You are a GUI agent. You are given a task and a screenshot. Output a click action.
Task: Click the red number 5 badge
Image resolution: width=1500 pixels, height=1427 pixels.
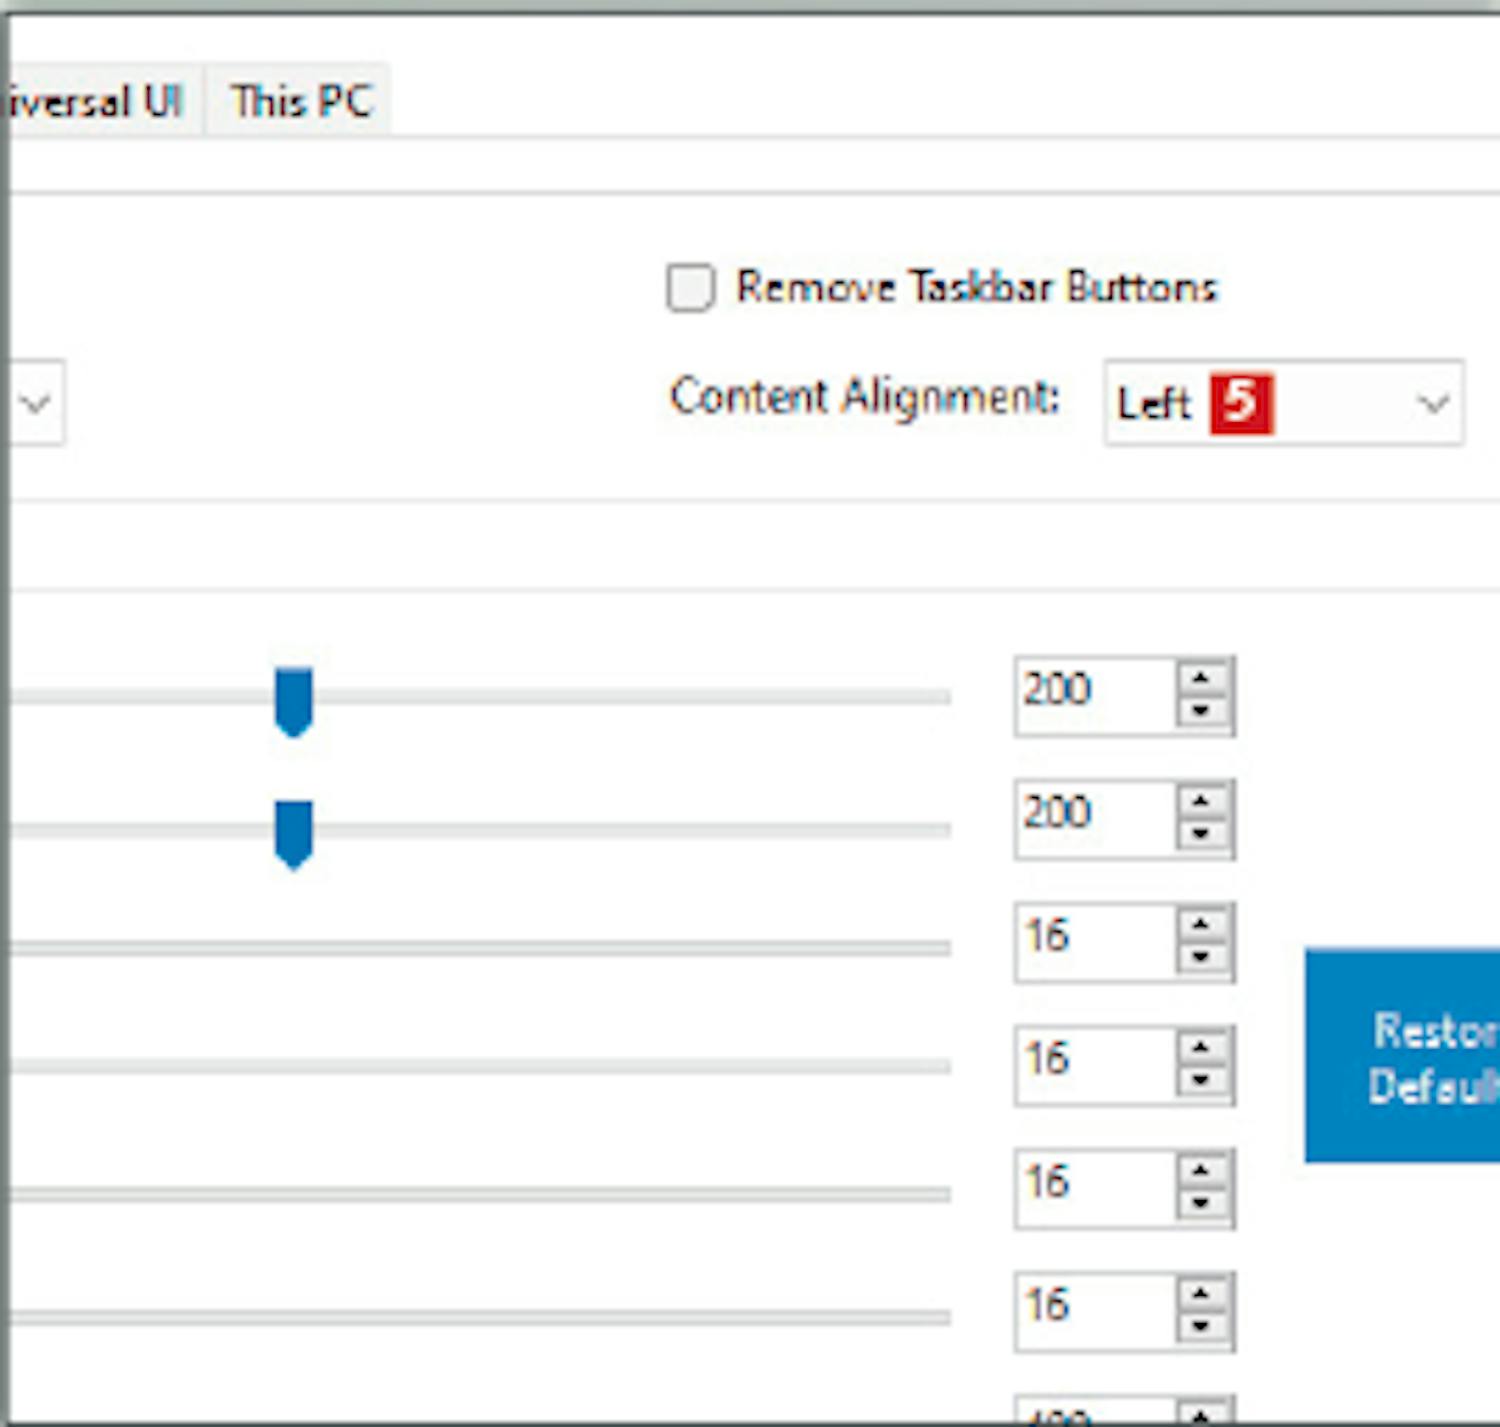pyautogui.click(x=1240, y=404)
